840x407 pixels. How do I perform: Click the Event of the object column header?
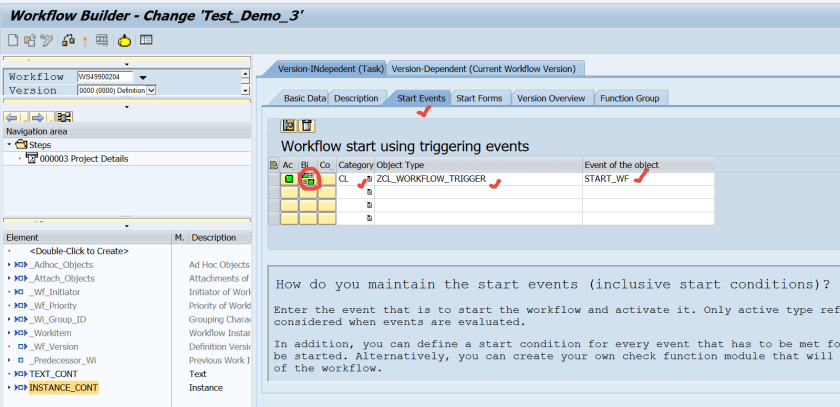[648, 165]
